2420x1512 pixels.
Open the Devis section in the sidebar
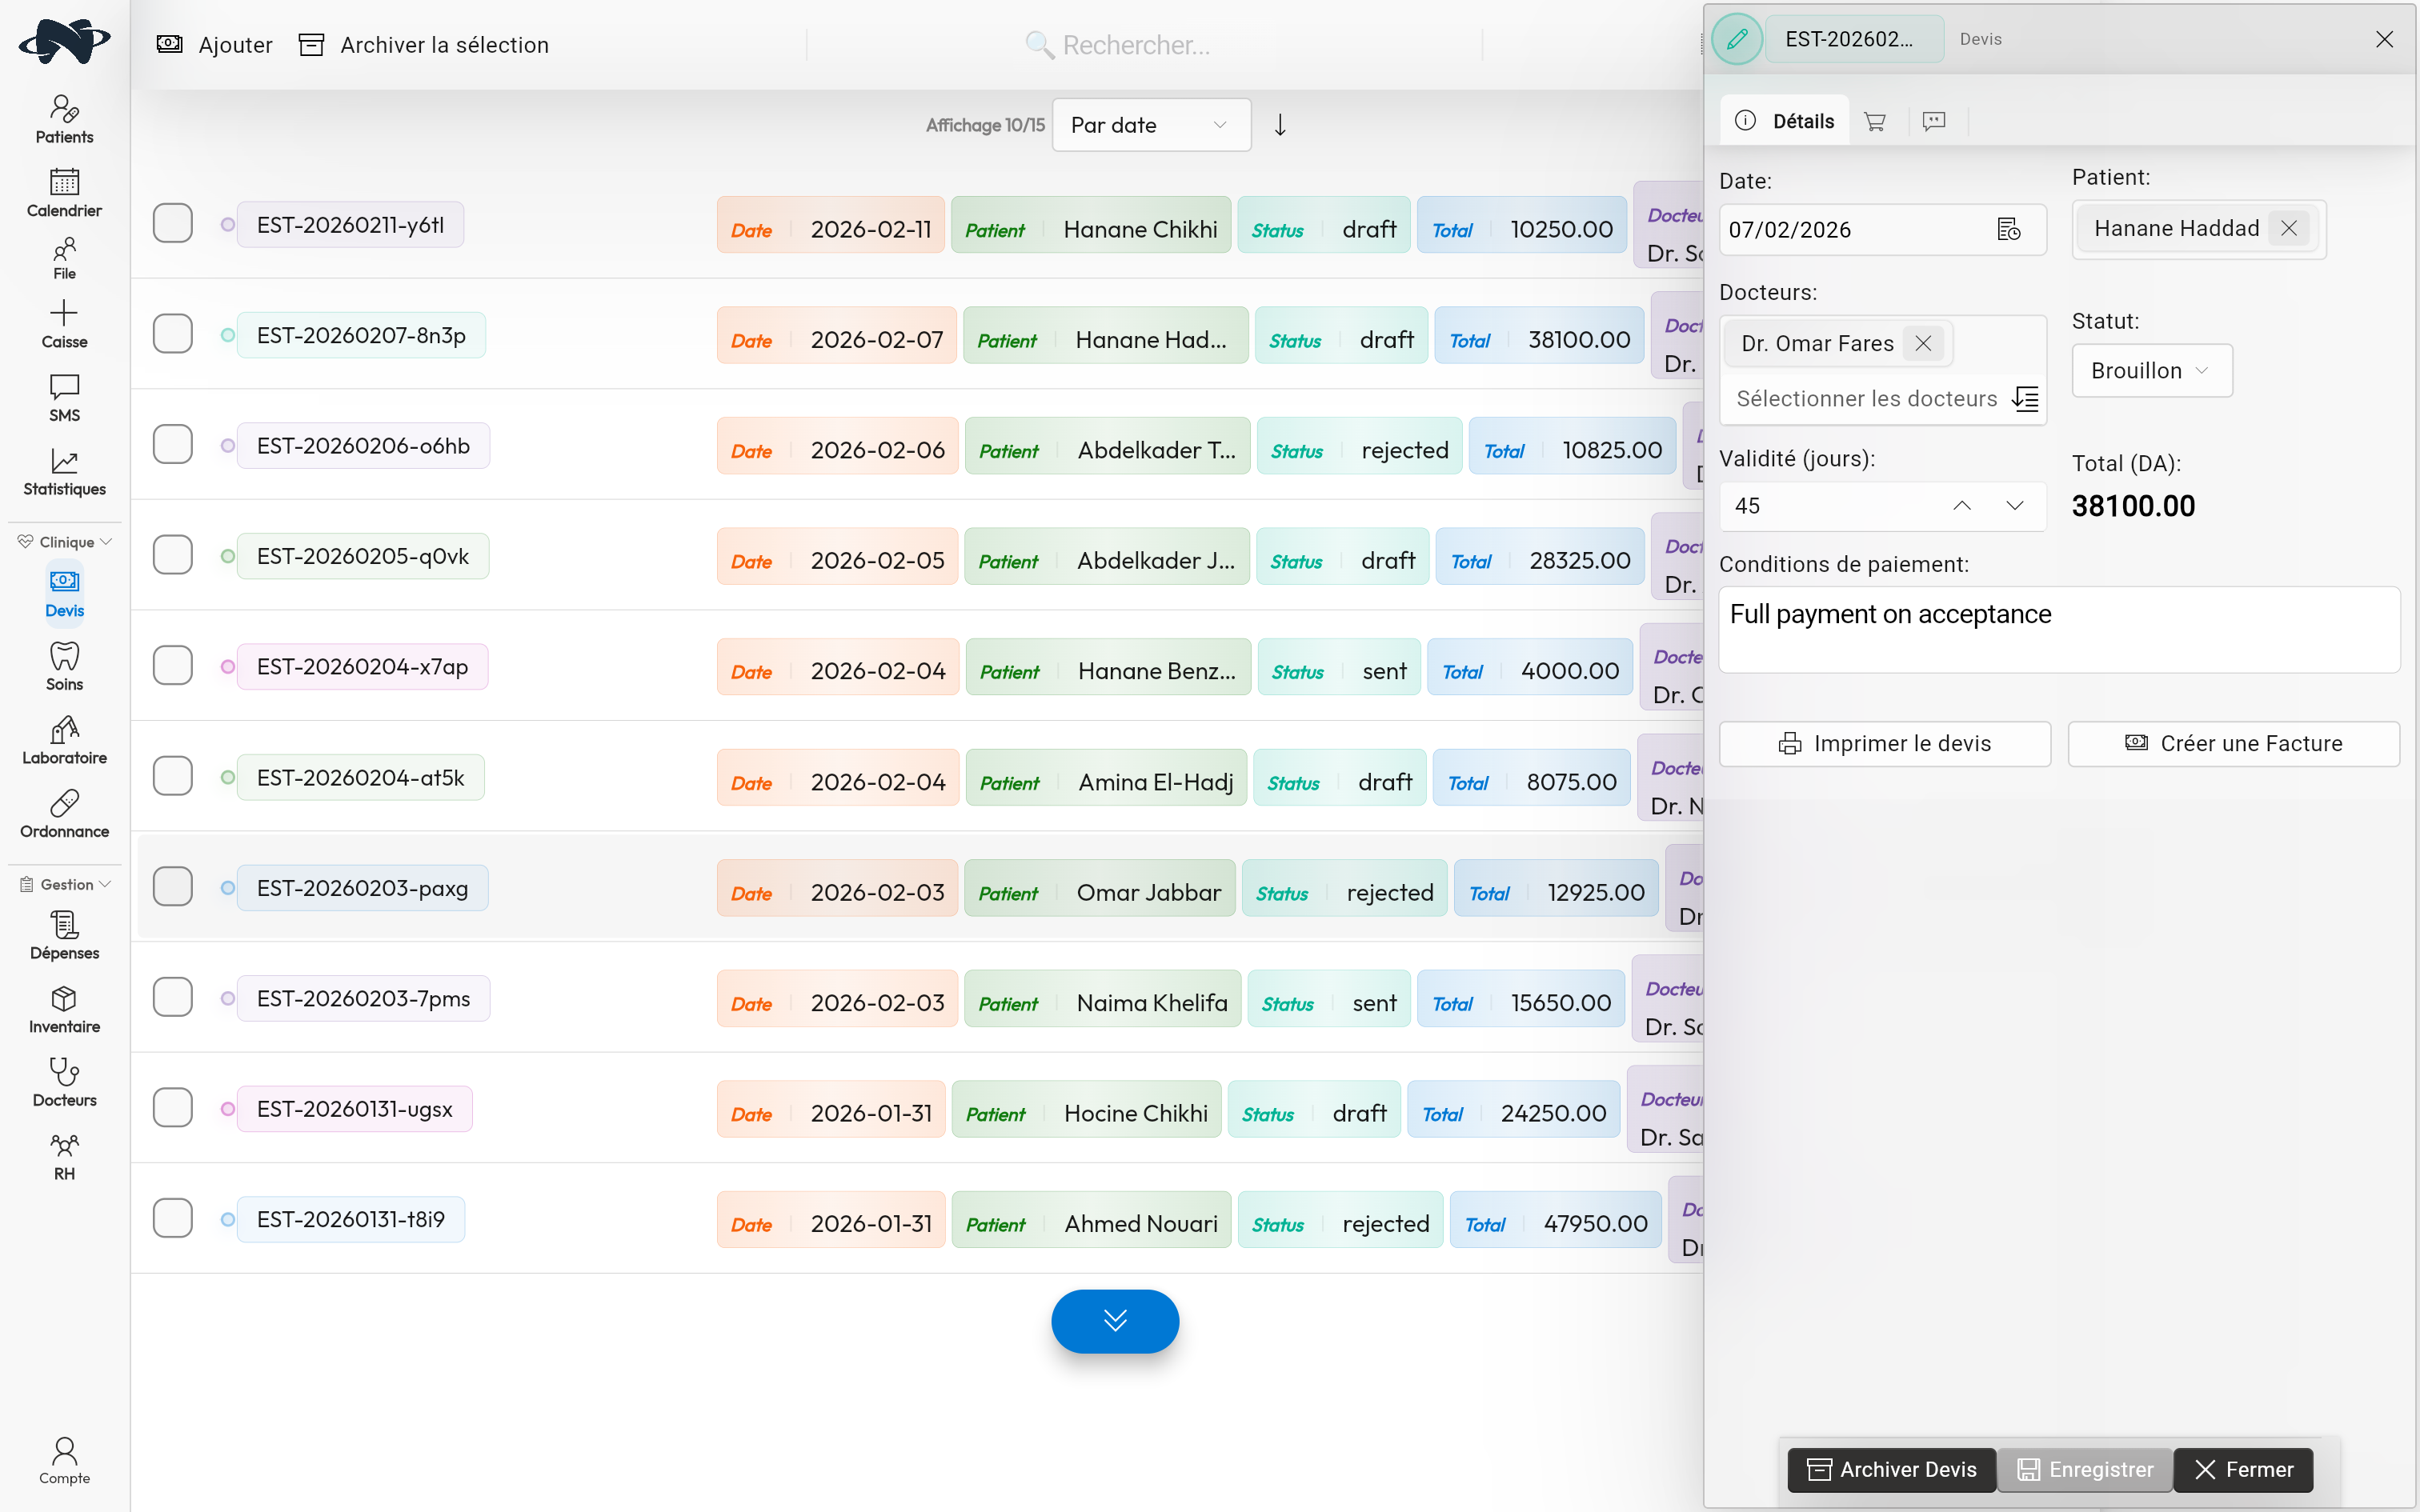tap(63, 592)
